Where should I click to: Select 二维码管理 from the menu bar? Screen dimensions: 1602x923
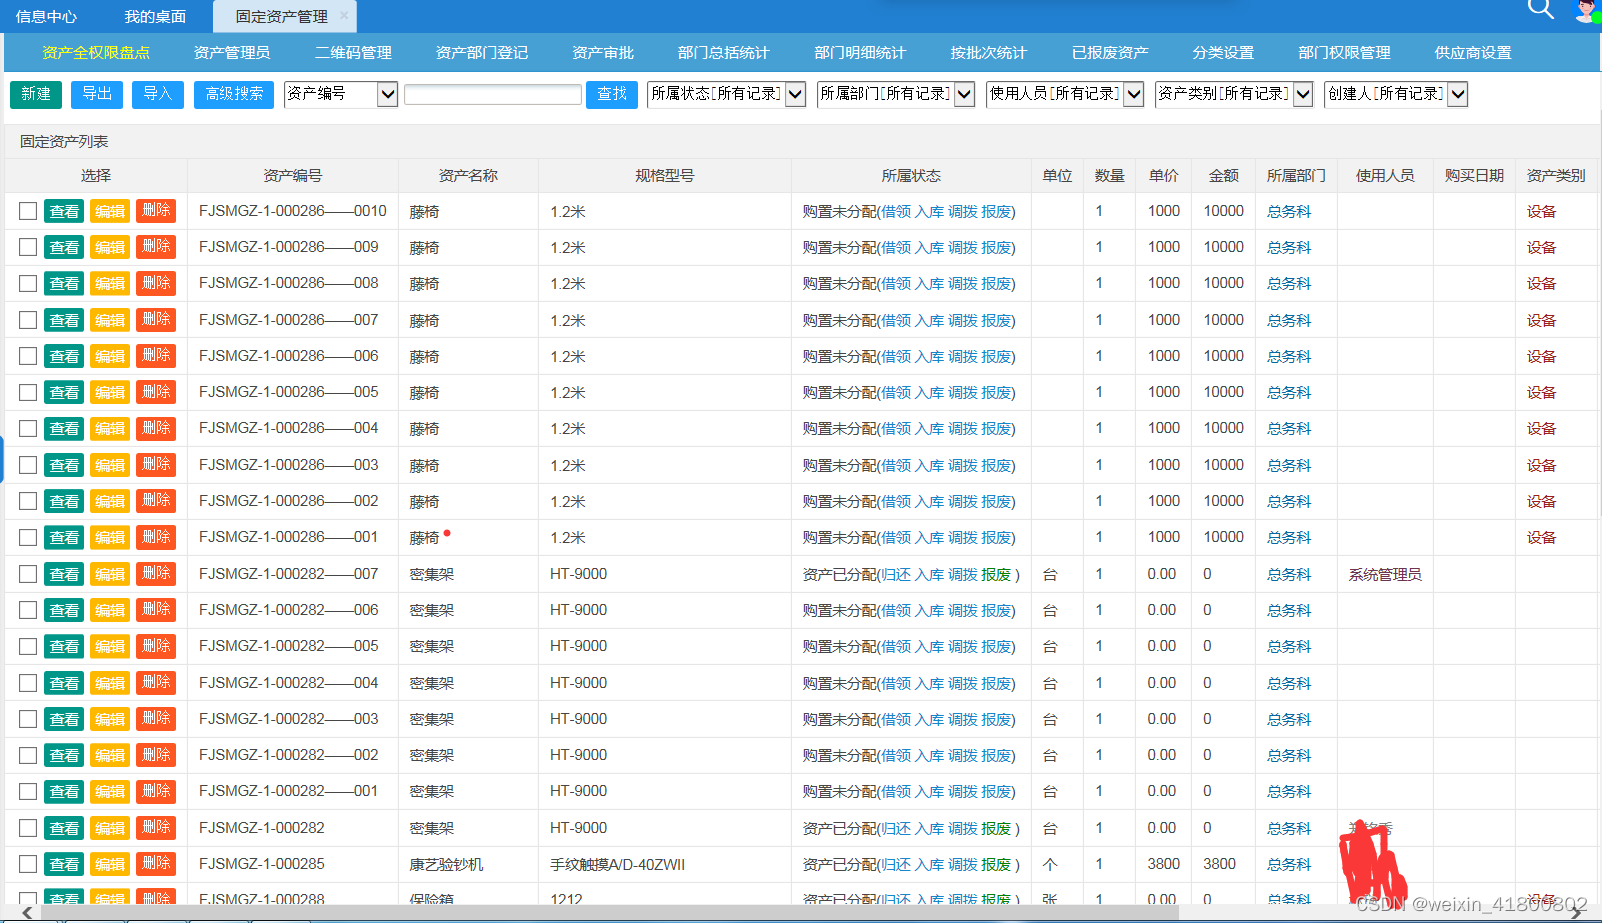click(x=352, y=52)
